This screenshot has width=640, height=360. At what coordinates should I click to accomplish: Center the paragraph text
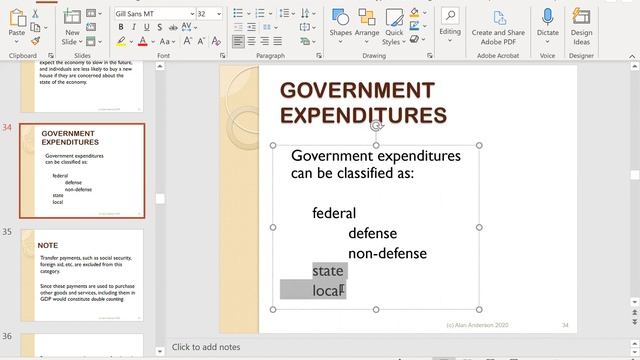tap(251, 41)
